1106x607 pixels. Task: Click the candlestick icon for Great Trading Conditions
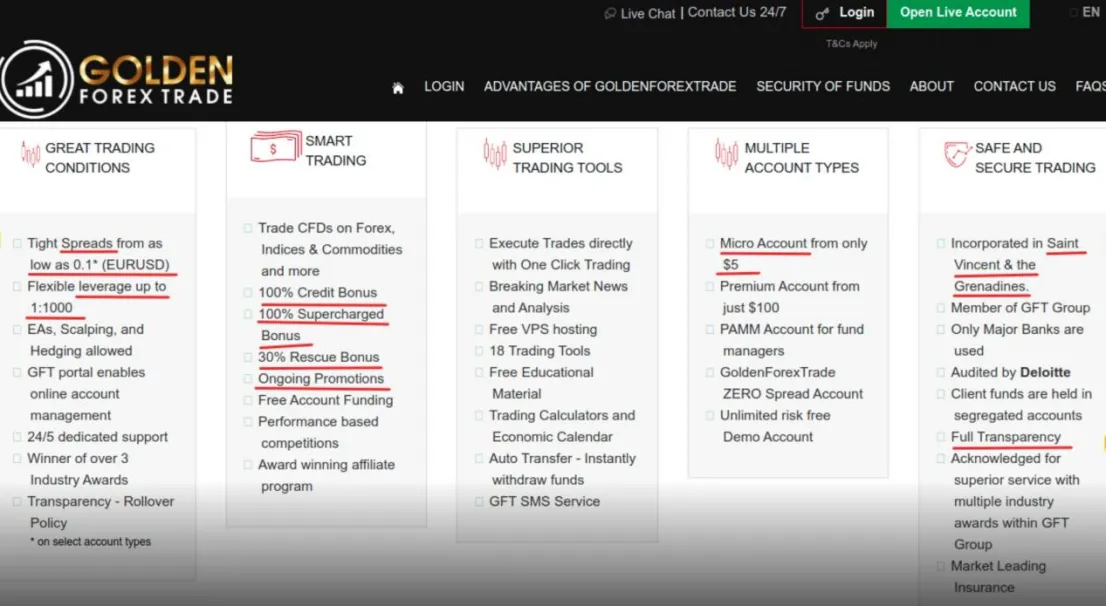pyautogui.click(x=30, y=153)
